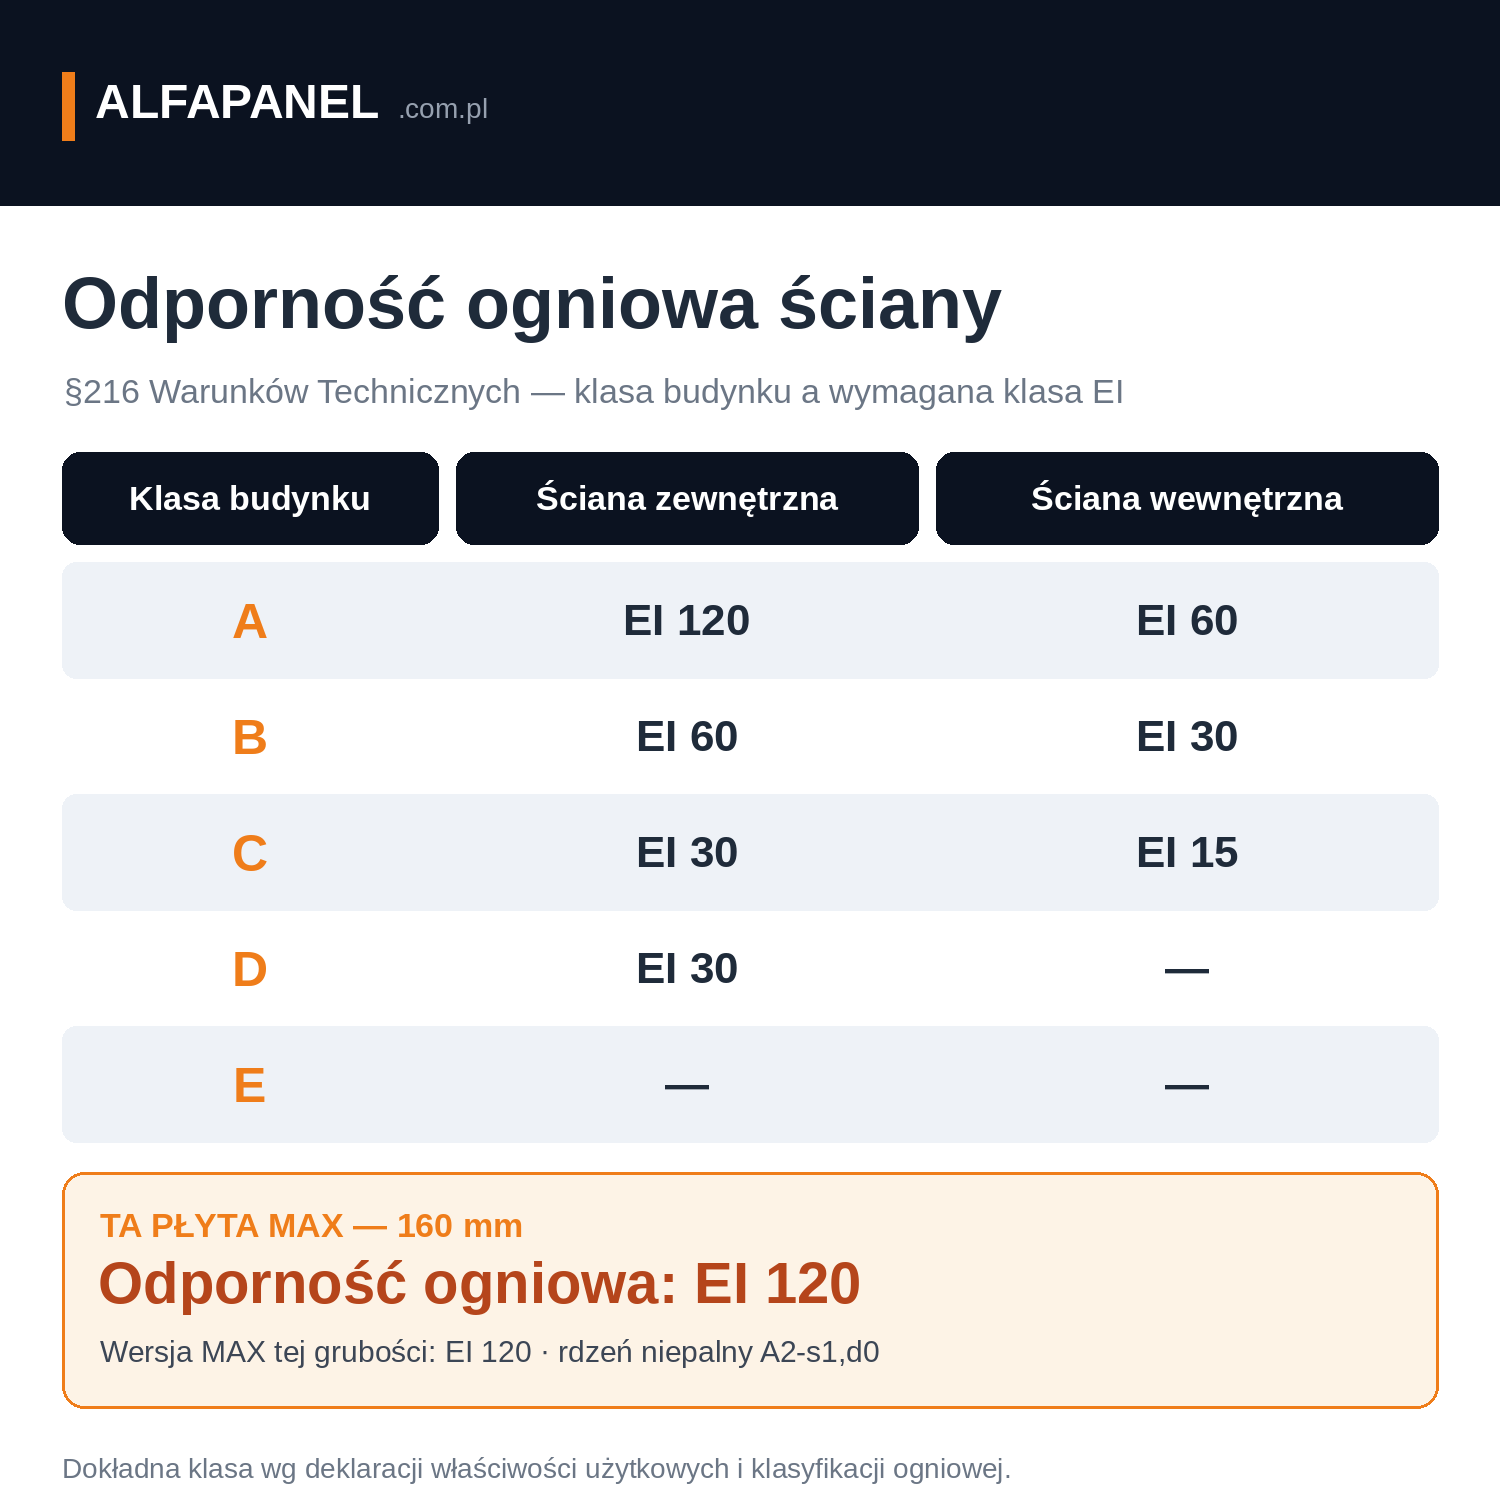This screenshot has width=1500, height=1500.
Task: Click the EI 120 cell in row A
Action: pyautogui.click(x=687, y=621)
